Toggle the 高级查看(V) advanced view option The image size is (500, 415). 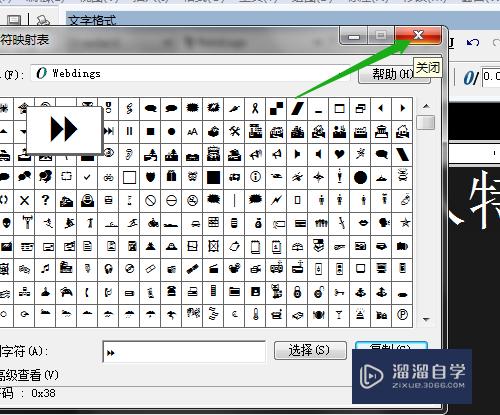[x=29, y=375]
